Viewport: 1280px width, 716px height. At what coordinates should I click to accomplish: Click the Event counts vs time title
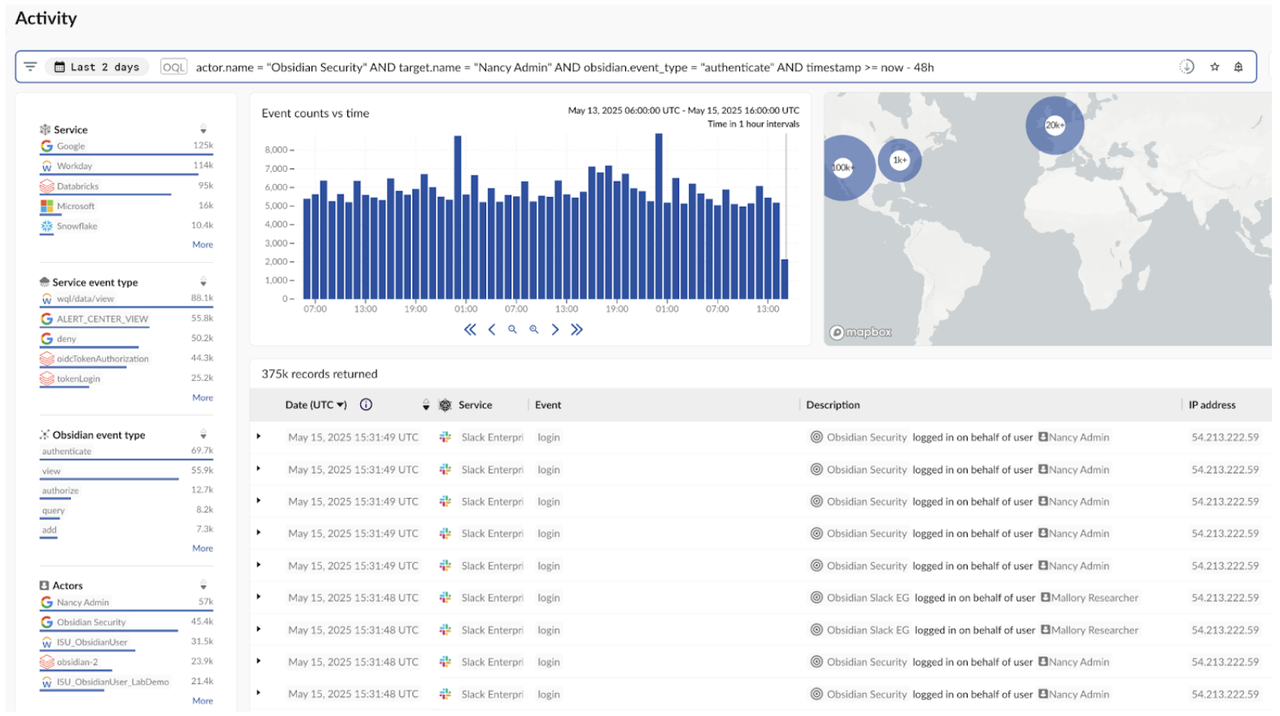[x=315, y=114]
